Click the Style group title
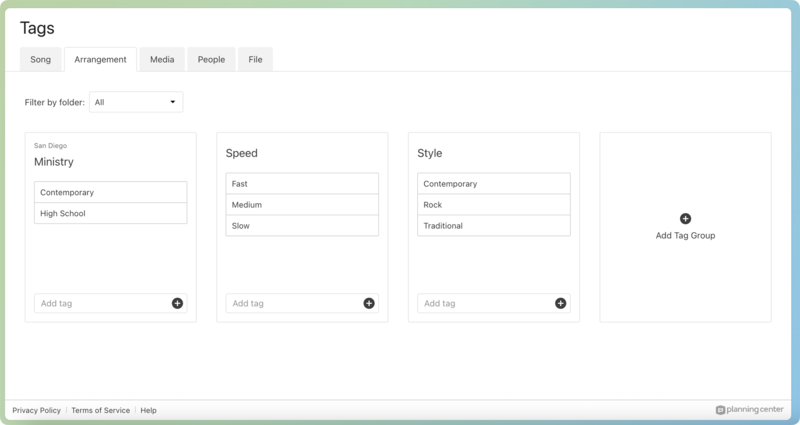This screenshot has height=425, width=800. (430, 153)
